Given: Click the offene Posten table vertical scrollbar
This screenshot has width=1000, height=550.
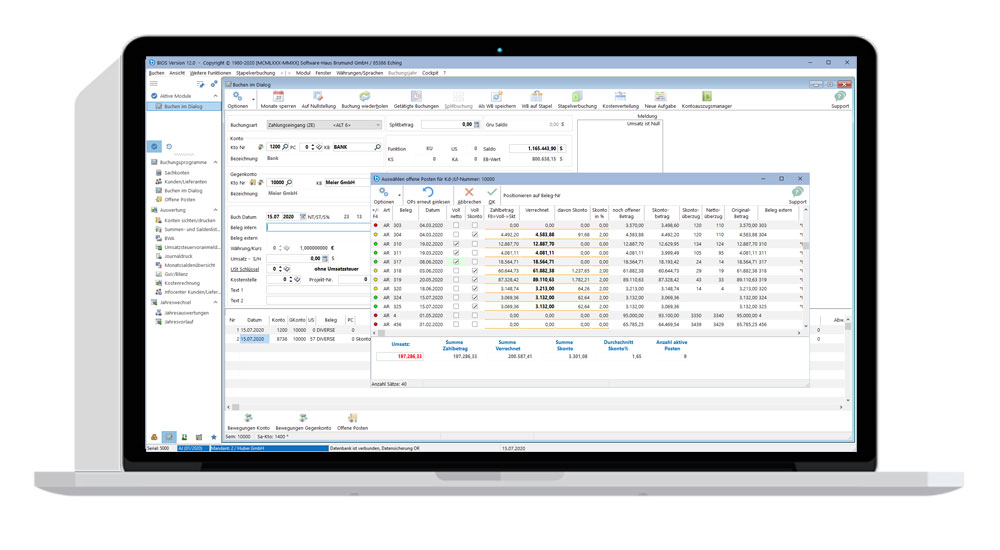Looking at the screenshot, I should pos(805,268).
